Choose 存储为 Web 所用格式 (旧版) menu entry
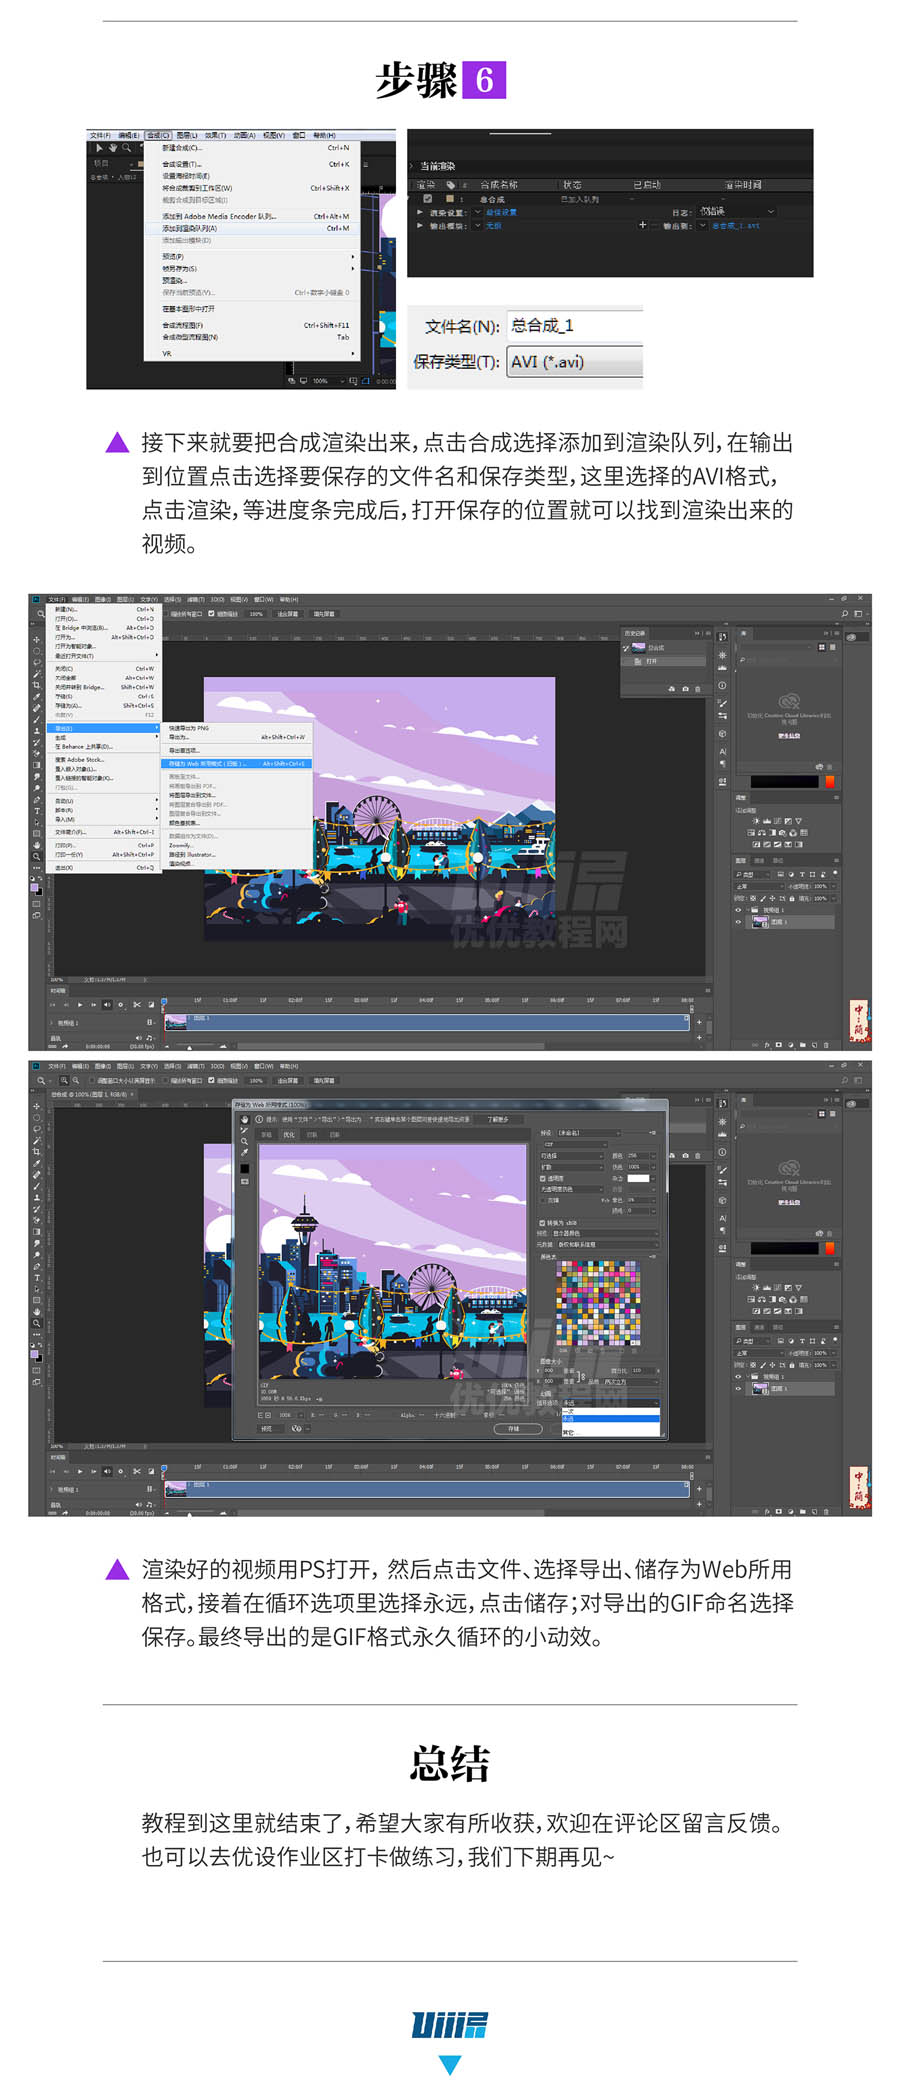Image resolution: width=900 pixels, height=2100 pixels. 236,763
